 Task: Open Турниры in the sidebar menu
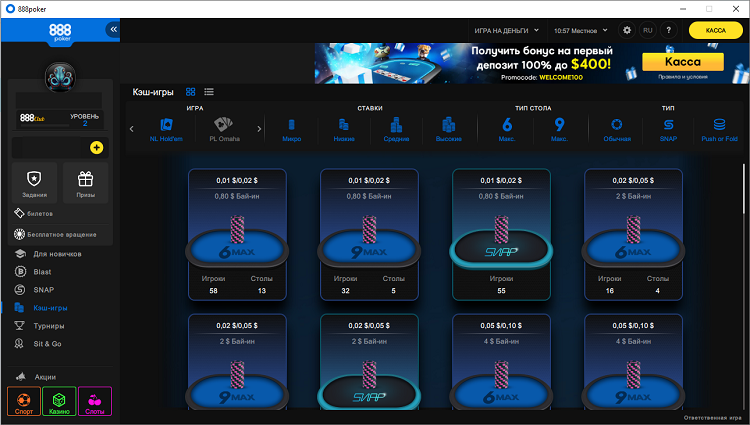[x=49, y=326]
